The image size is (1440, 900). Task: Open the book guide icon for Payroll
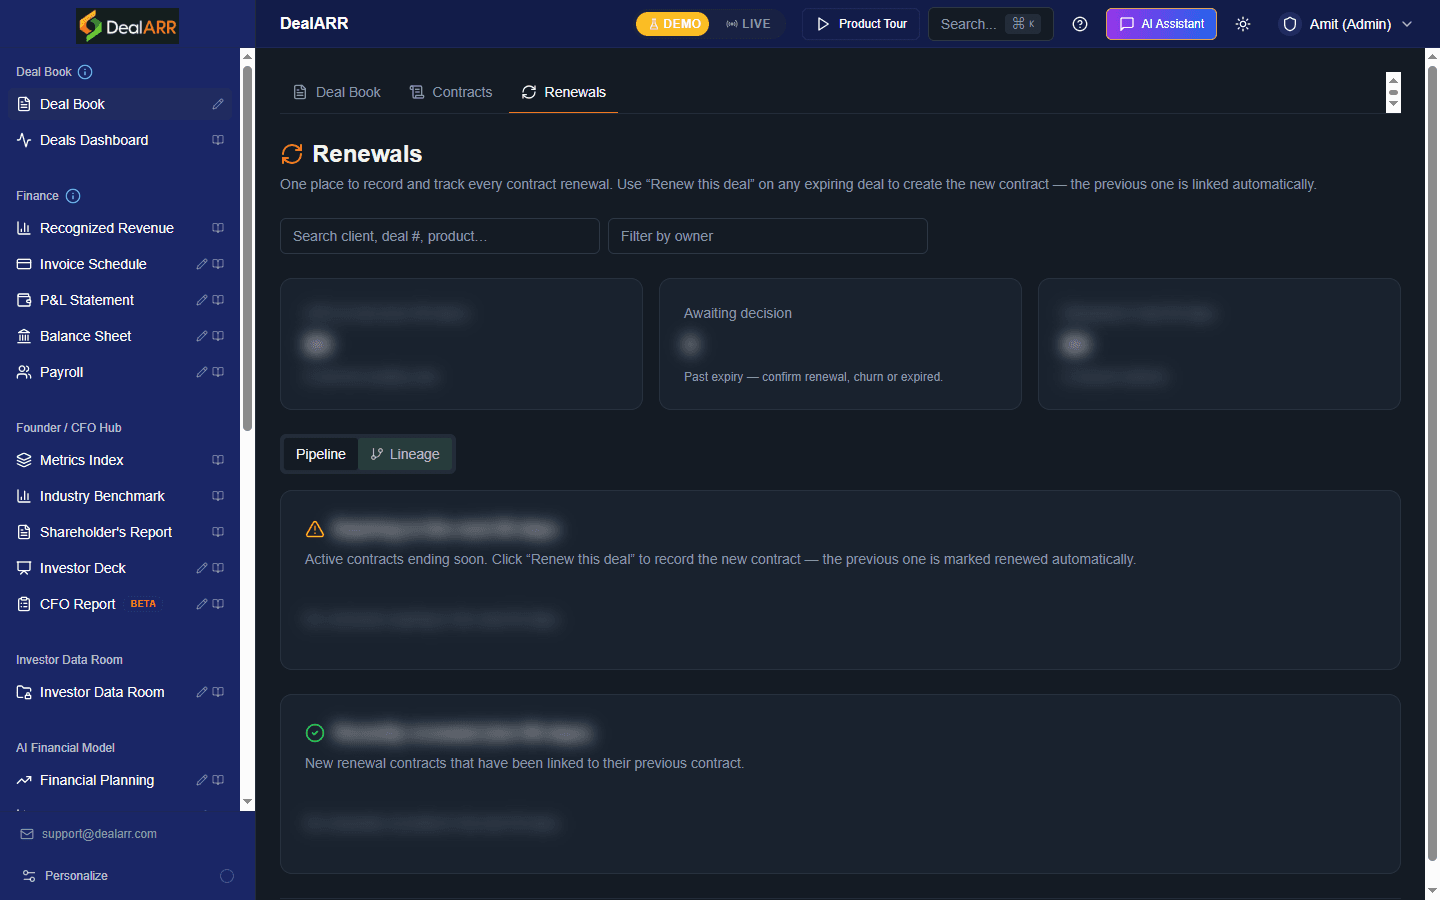218,372
